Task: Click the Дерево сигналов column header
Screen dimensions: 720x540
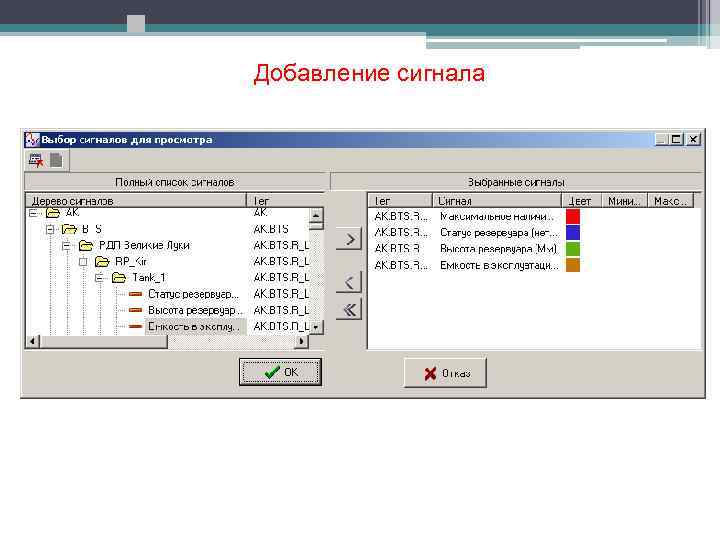Action: pos(136,201)
